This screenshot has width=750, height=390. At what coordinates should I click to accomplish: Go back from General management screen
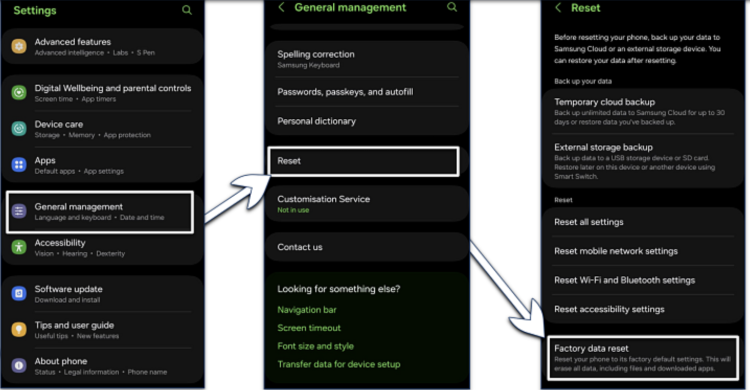coord(281,7)
